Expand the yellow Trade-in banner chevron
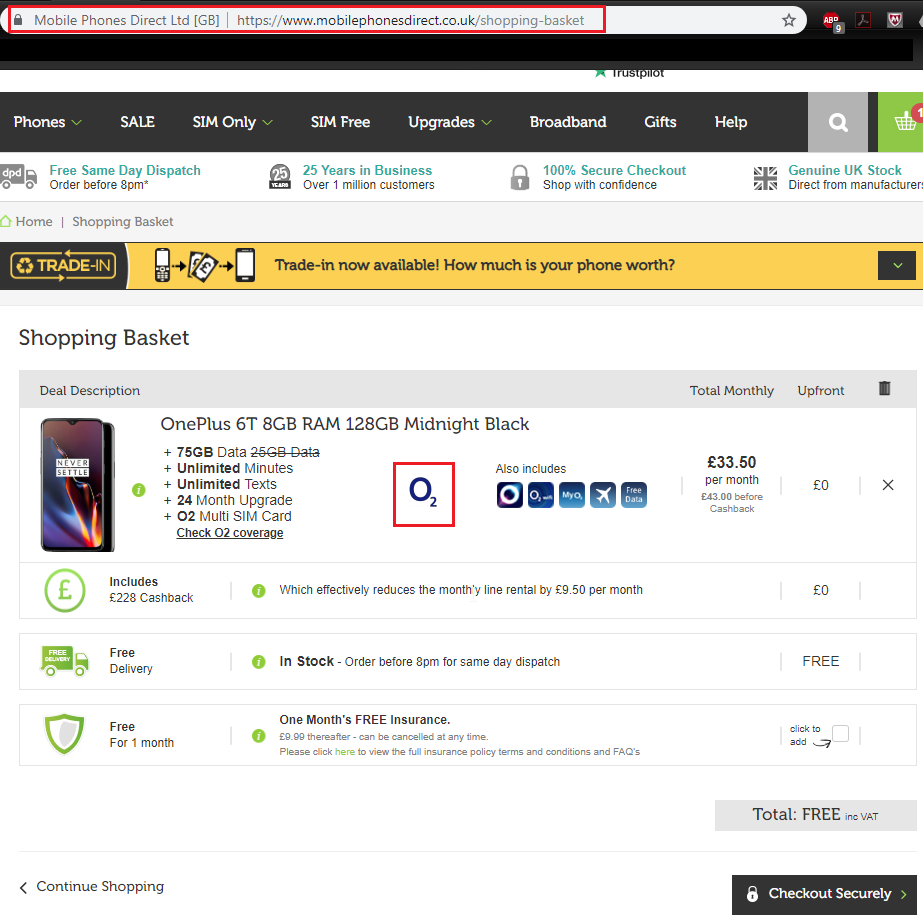This screenshot has height=916, width=923. pyautogui.click(x=897, y=265)
